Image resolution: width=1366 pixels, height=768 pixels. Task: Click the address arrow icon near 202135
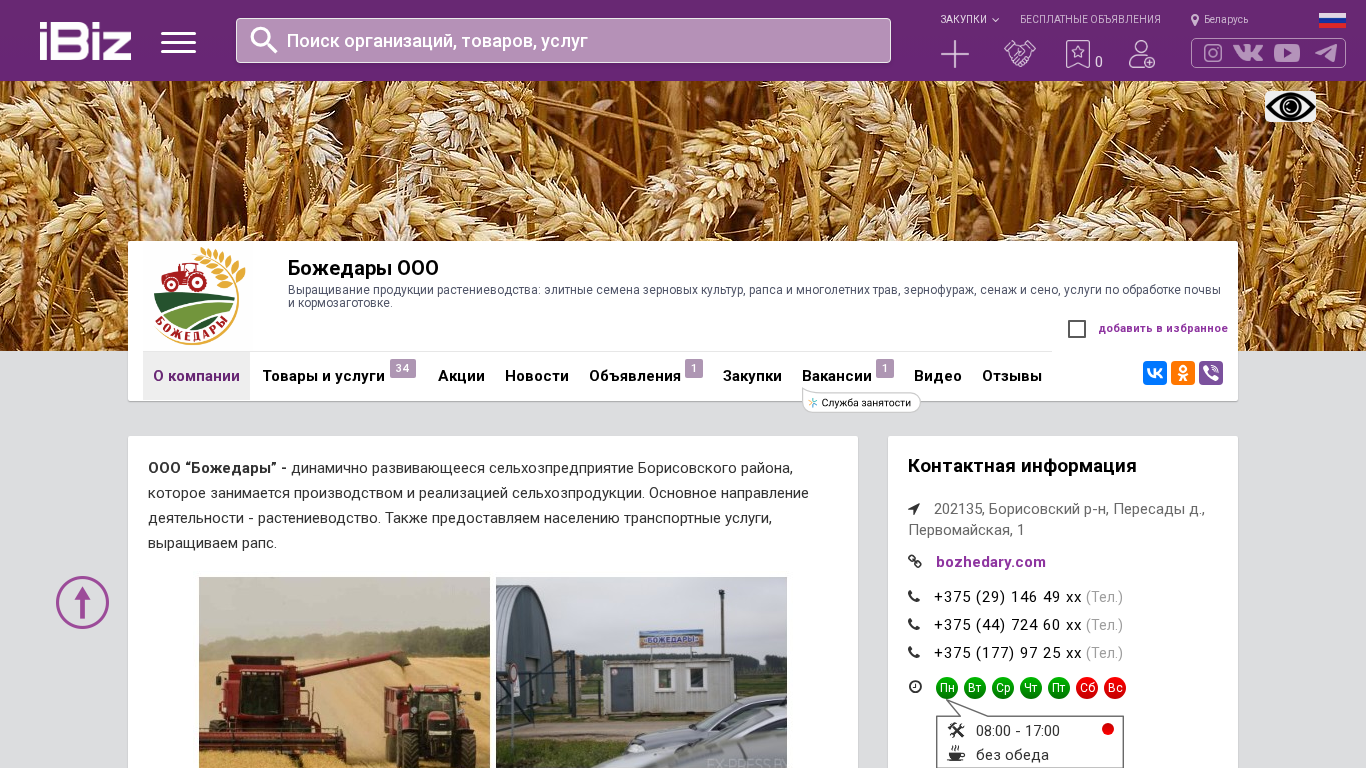(914, 509)
